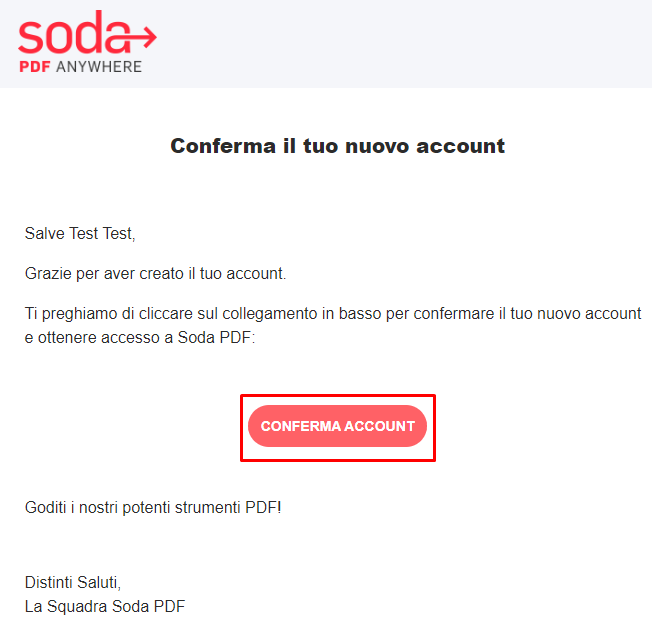Click the red PDF text under the logo

click(35, 67)
